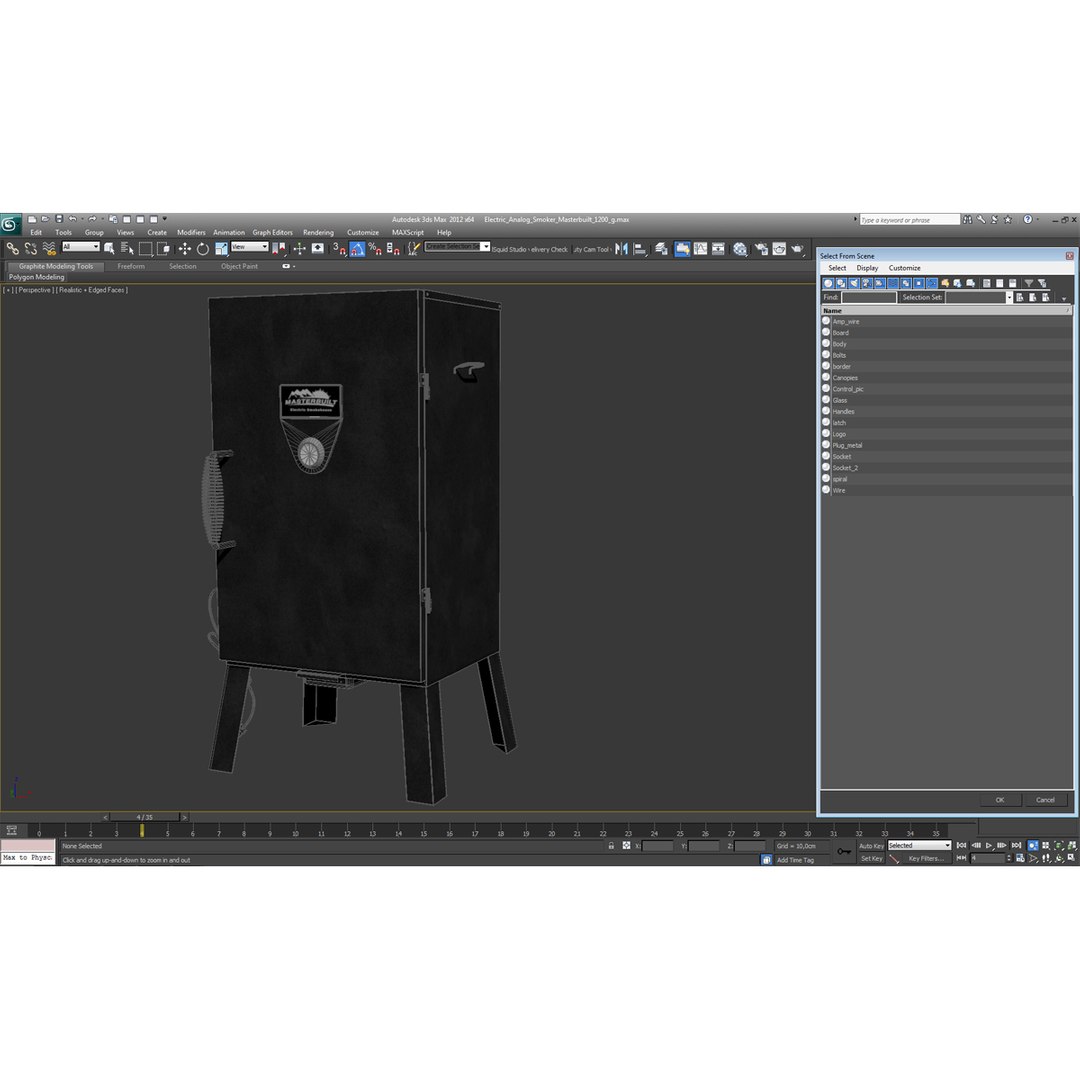
Task: Activate the Select and Link tool
Action: (x=12, y=249)
